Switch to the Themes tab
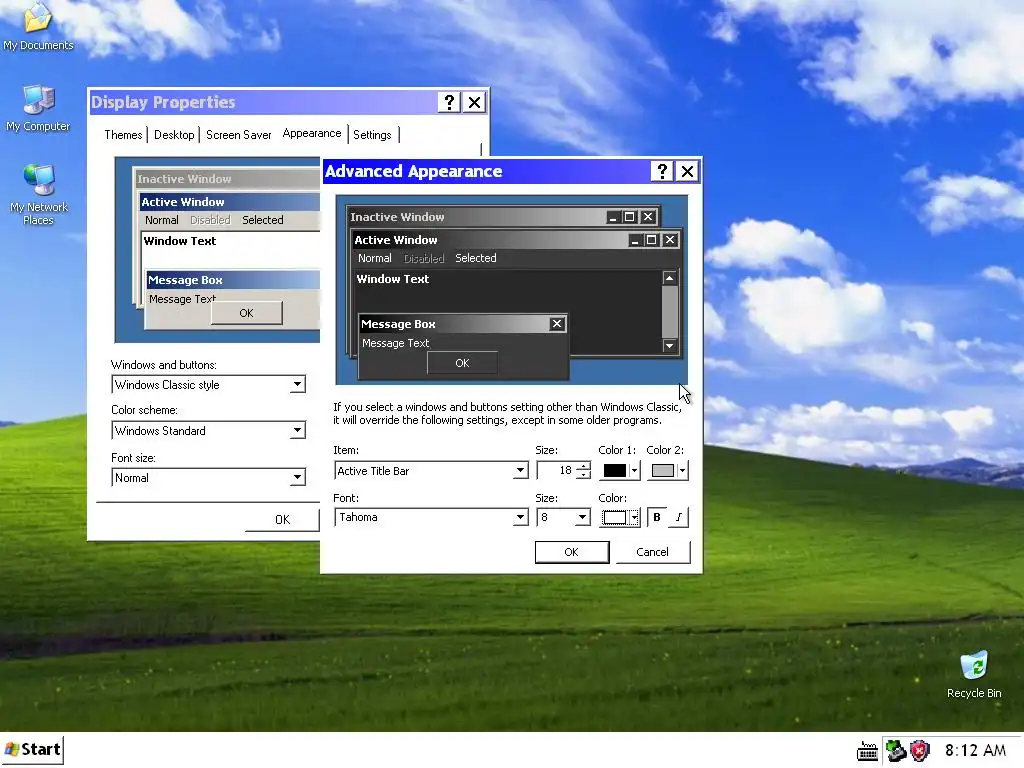This screenshot has height=768, width=1024. [x=123, y=135]
